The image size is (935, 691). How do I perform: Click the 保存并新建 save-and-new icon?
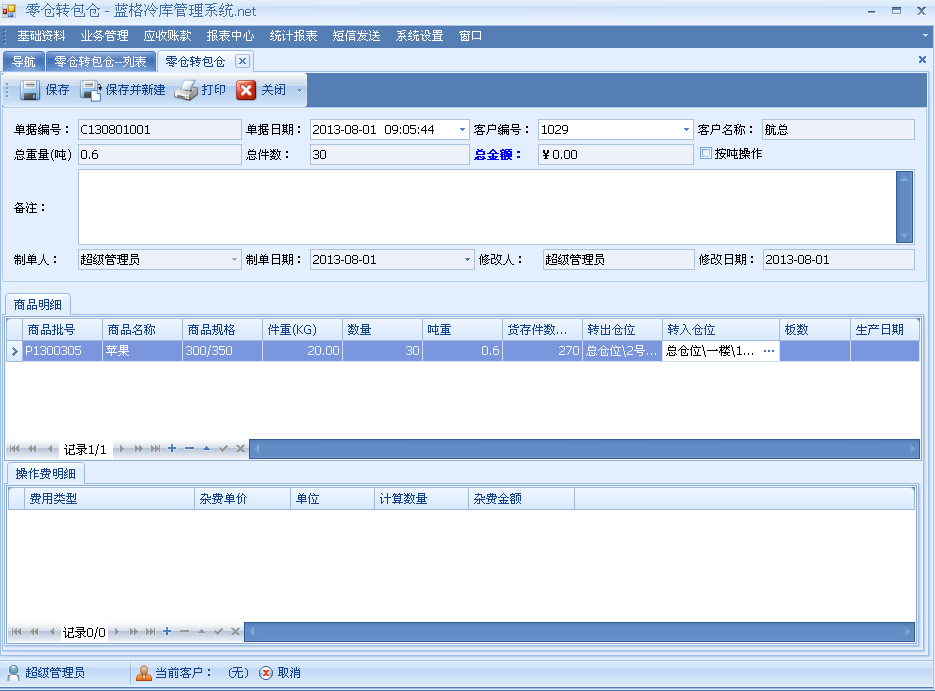(91, 90)
